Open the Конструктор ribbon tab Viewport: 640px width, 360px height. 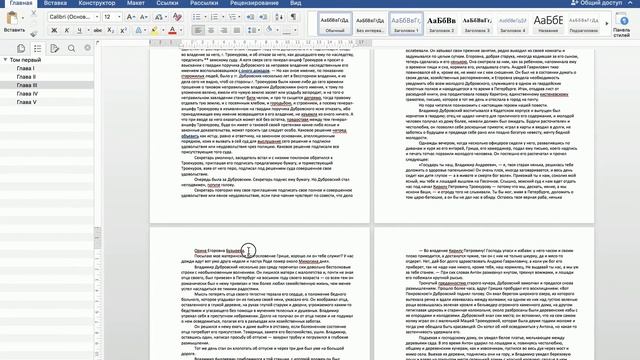pyautogui.click(x=97, y=3)
